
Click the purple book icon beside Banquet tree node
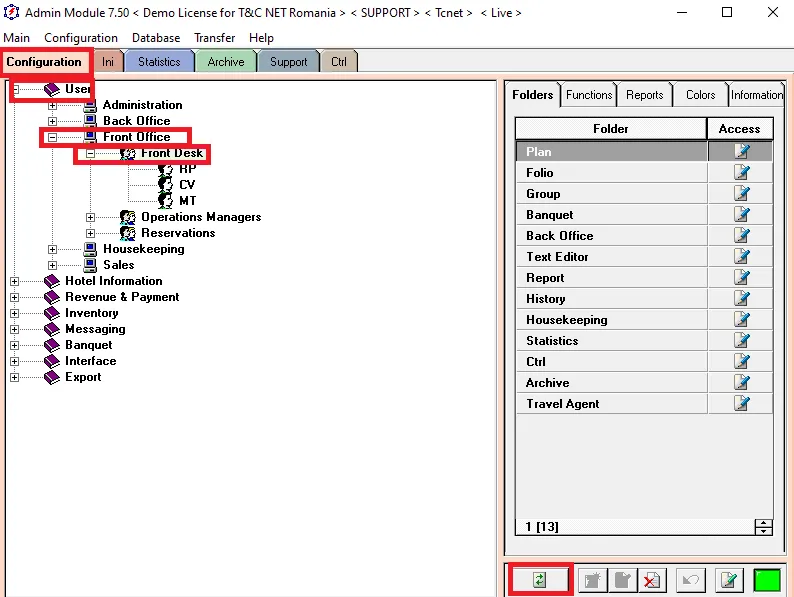tap(52, 345)
